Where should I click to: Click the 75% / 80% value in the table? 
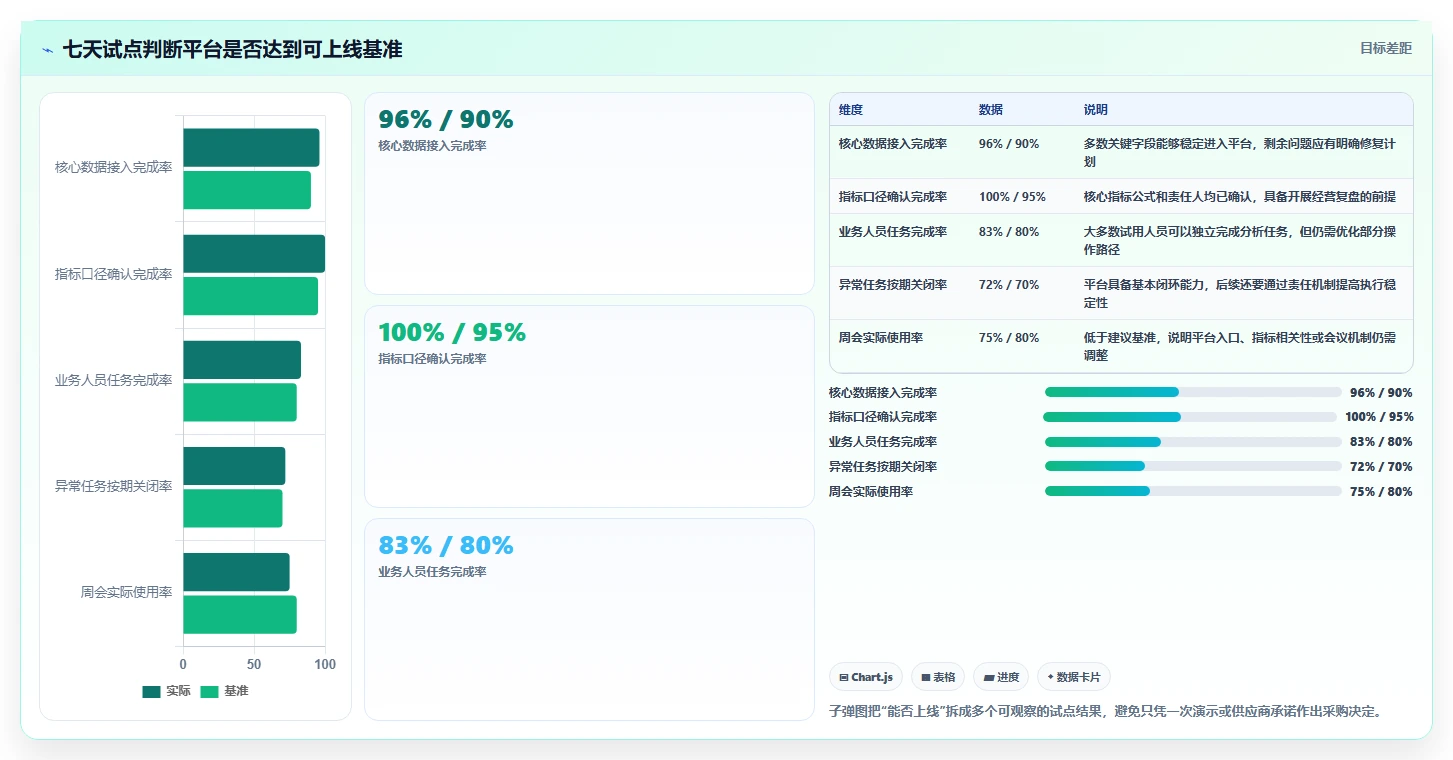[x=1009, y=338]
